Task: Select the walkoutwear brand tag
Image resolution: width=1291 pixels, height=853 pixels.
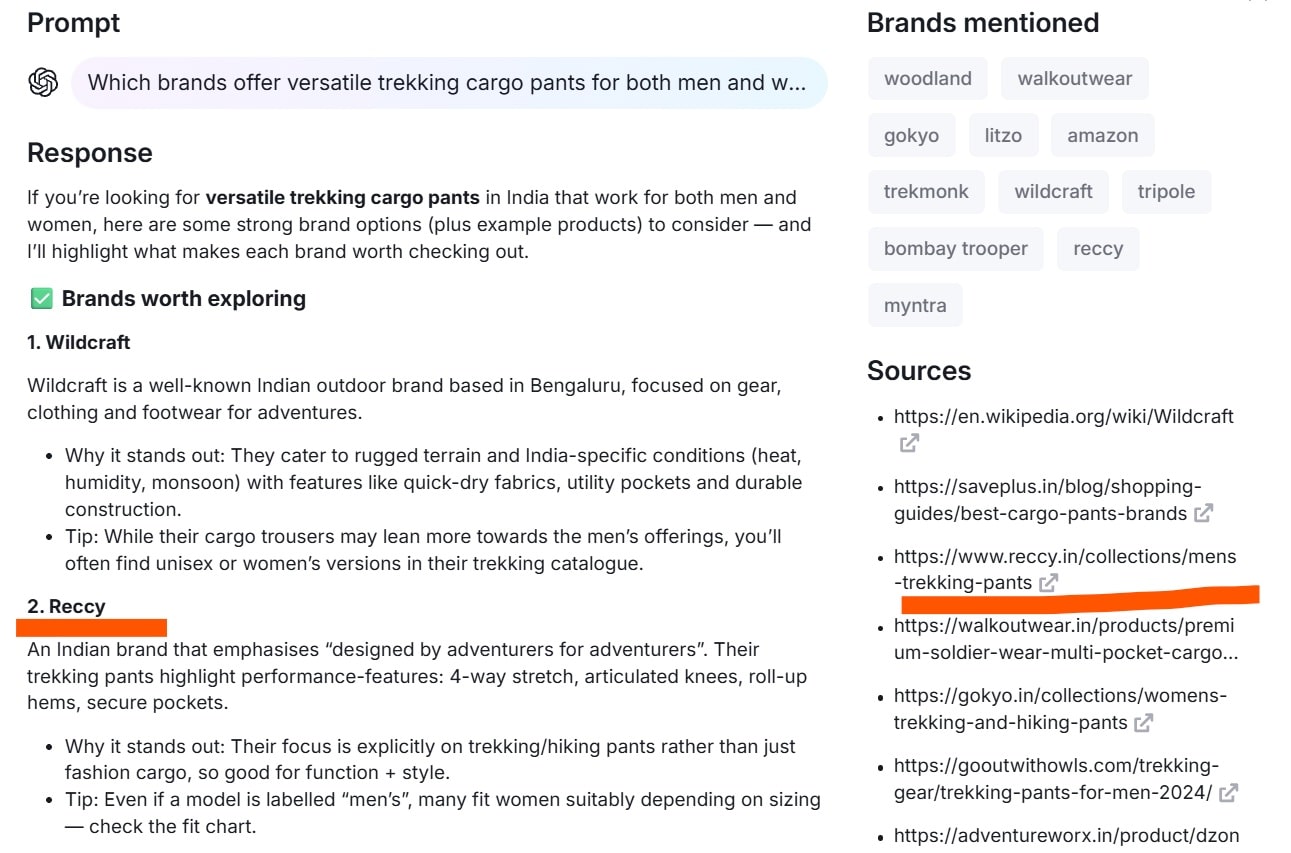Action: [x=1074, y=78]
